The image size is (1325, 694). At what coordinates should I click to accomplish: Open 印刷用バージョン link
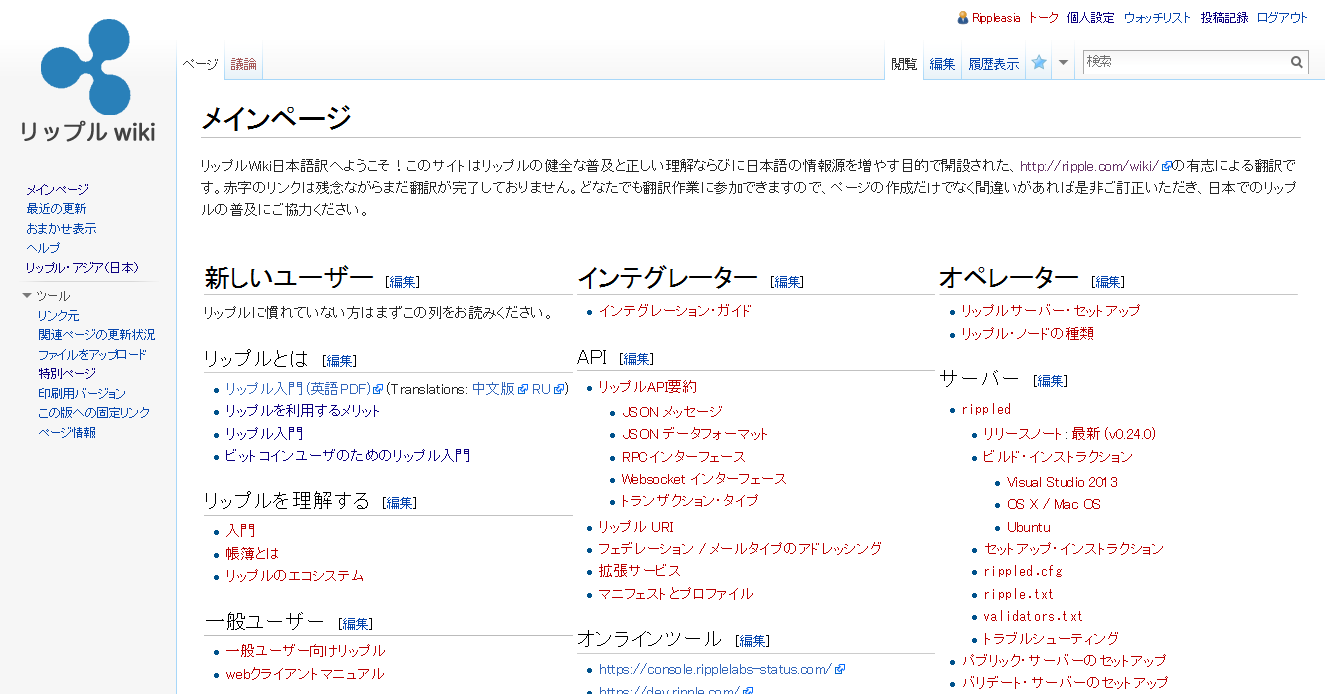tap(82, 394)
